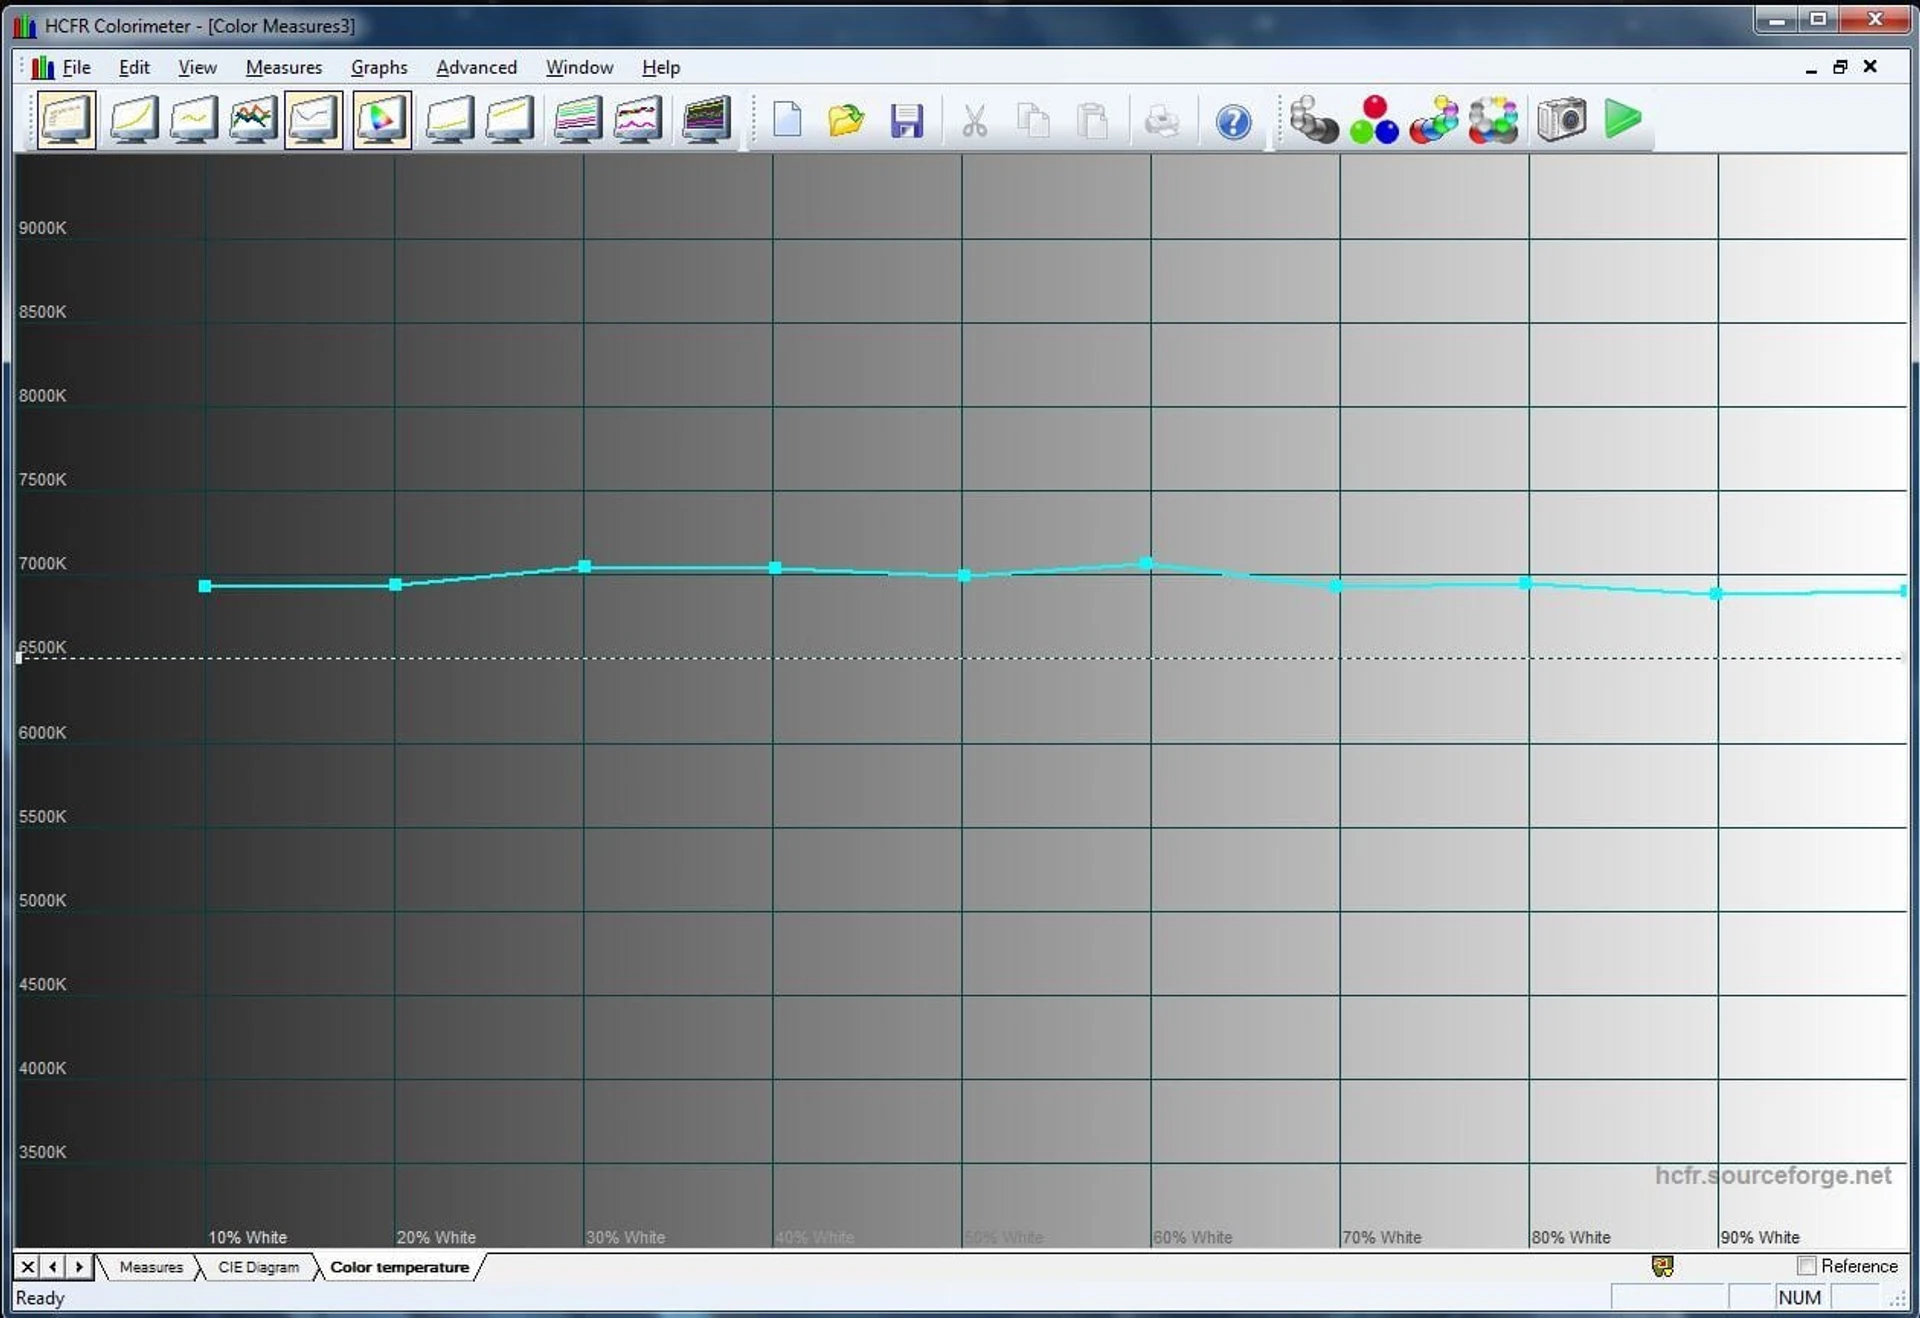The height and width of the screenshot is (1318, 1920).
Task: Open the Help question mark icon
Action: pos(1233,122)
